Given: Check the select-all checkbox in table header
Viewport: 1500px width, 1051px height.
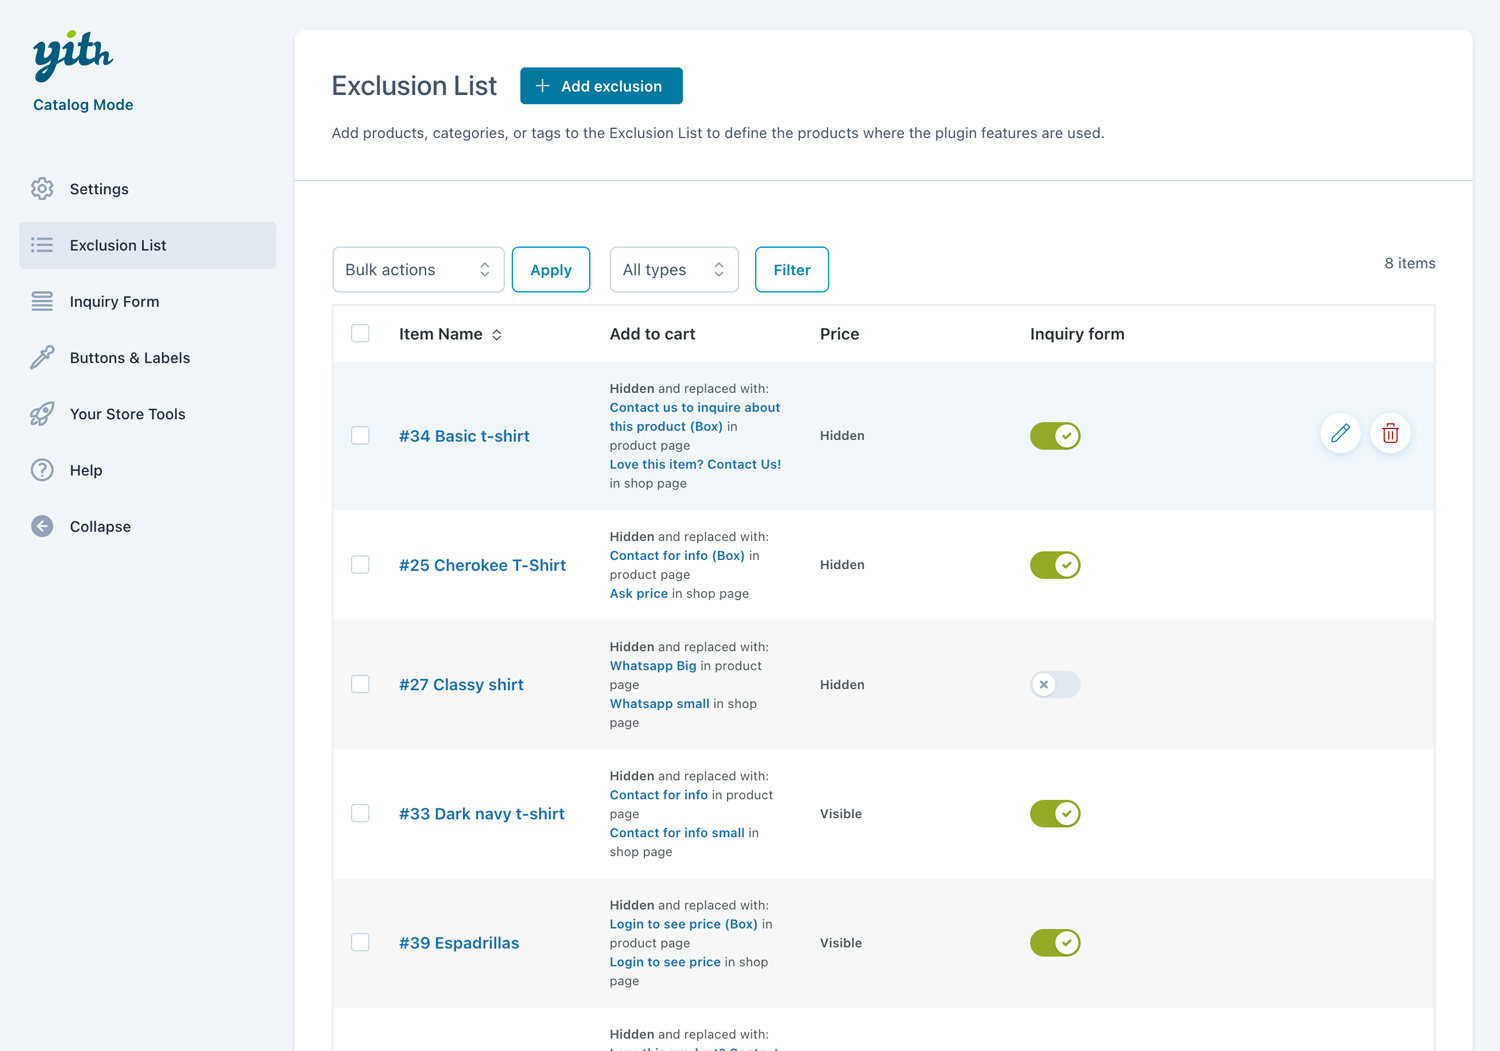Looking at the screenshot, I should coord(360,334).
